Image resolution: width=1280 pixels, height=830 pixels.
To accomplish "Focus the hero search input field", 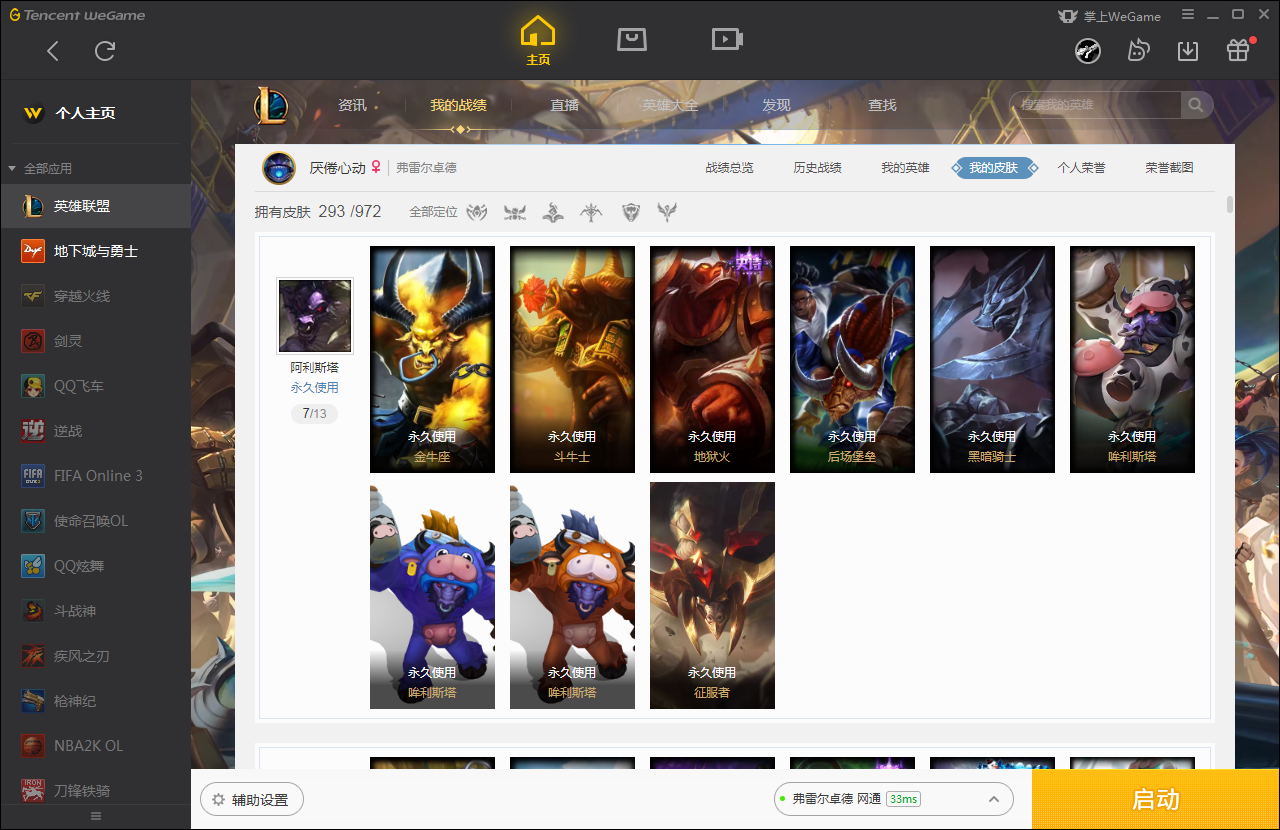I will 1096,105.
